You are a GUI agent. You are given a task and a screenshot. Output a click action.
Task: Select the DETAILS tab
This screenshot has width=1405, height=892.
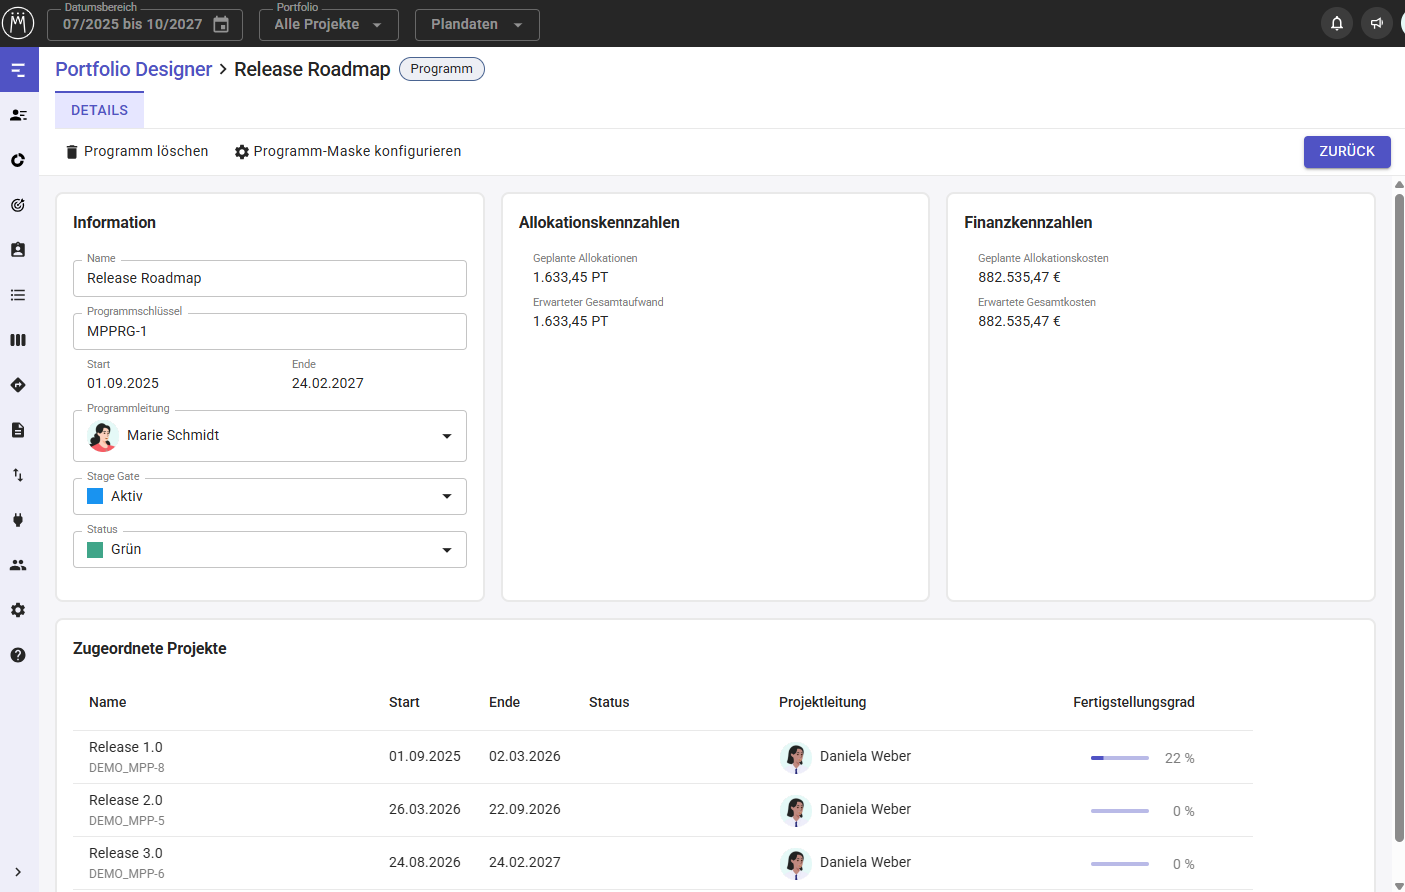click(x=99, y=110)
